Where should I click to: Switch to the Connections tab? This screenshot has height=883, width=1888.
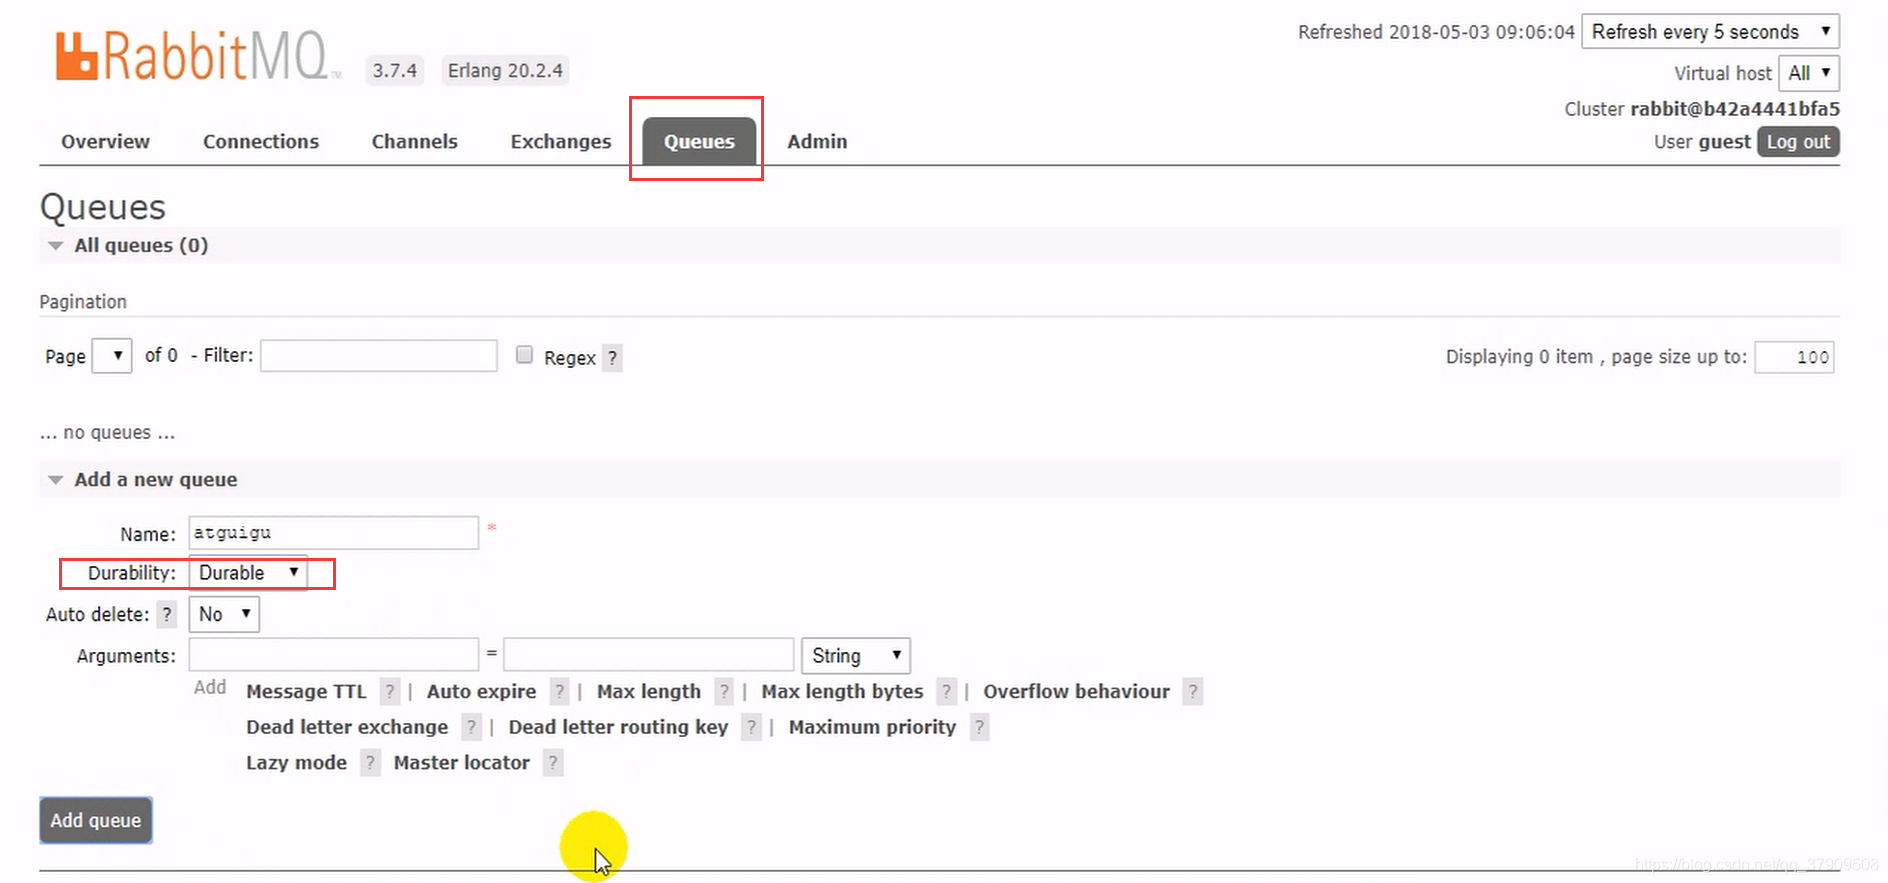[x=261, y=141]
